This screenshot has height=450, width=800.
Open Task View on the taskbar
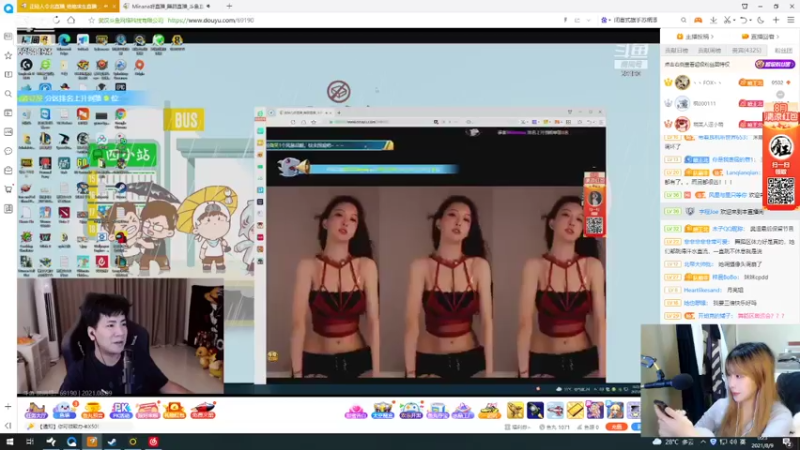tap(30, 442)
